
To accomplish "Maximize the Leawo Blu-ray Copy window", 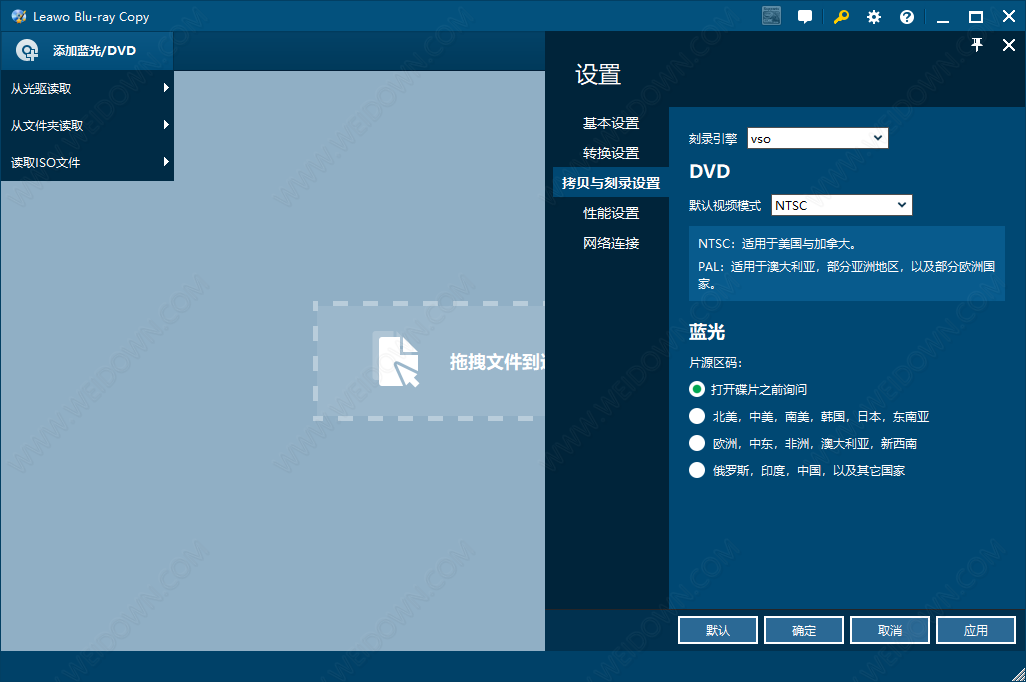I will (976, 17).
